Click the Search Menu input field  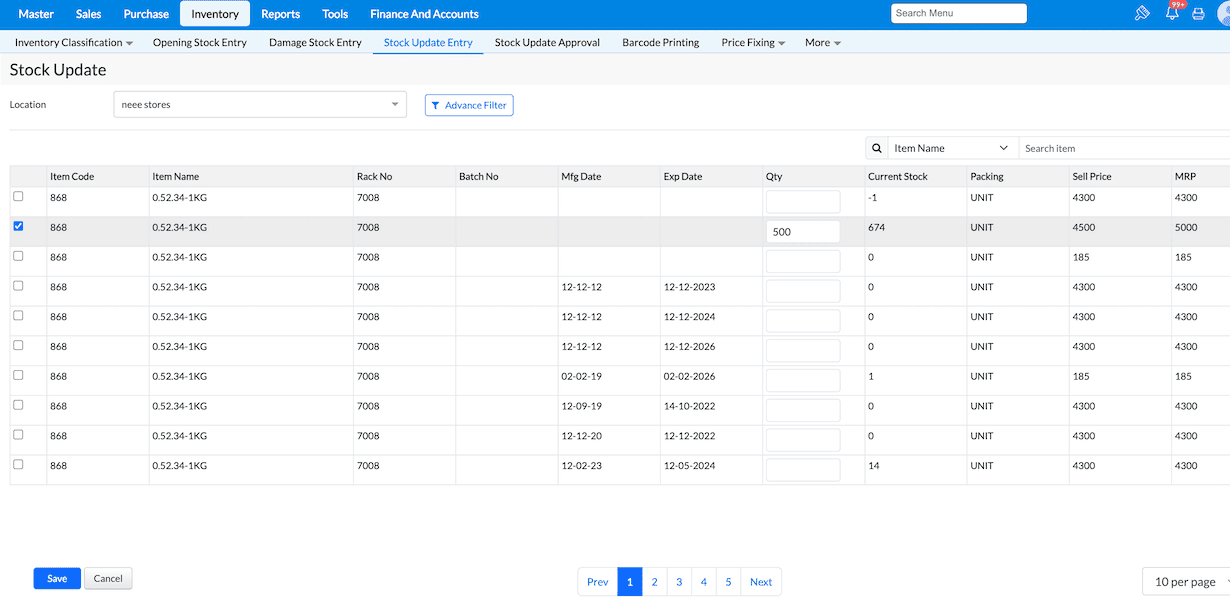[x=958, y=13]
